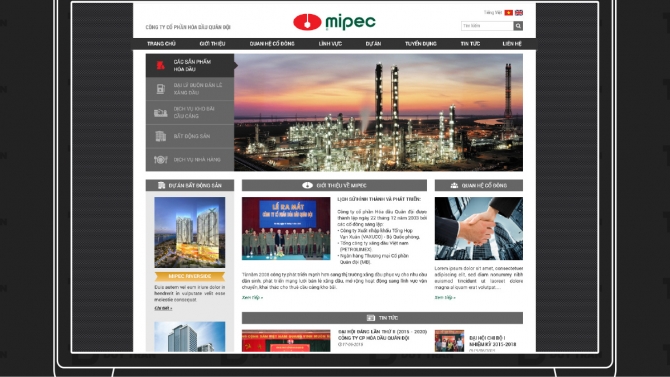The image size is (670, 377).
Task: Click Xem tiếp under Mipec introduction
Action: pos(252,297)
